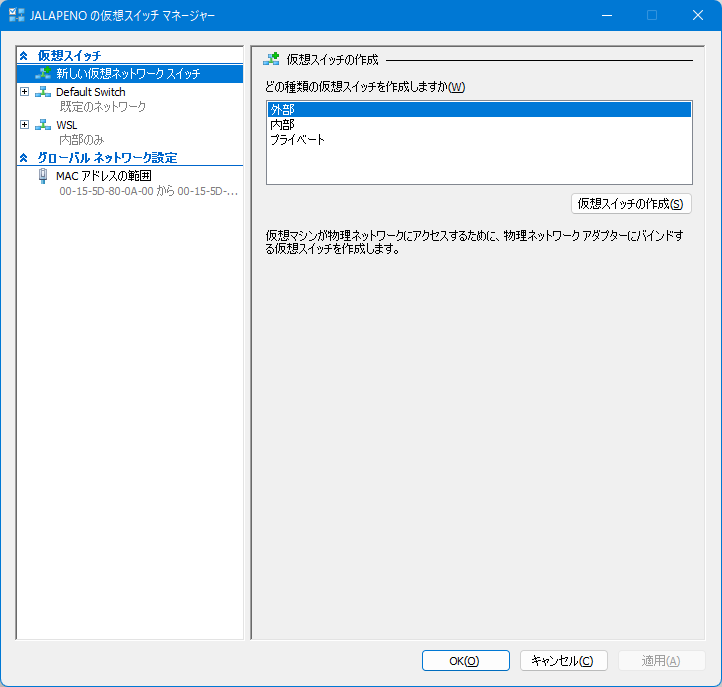Click the 既定のネットワーク subtitle text
The image size is (722, 687).
pos(103,107)
